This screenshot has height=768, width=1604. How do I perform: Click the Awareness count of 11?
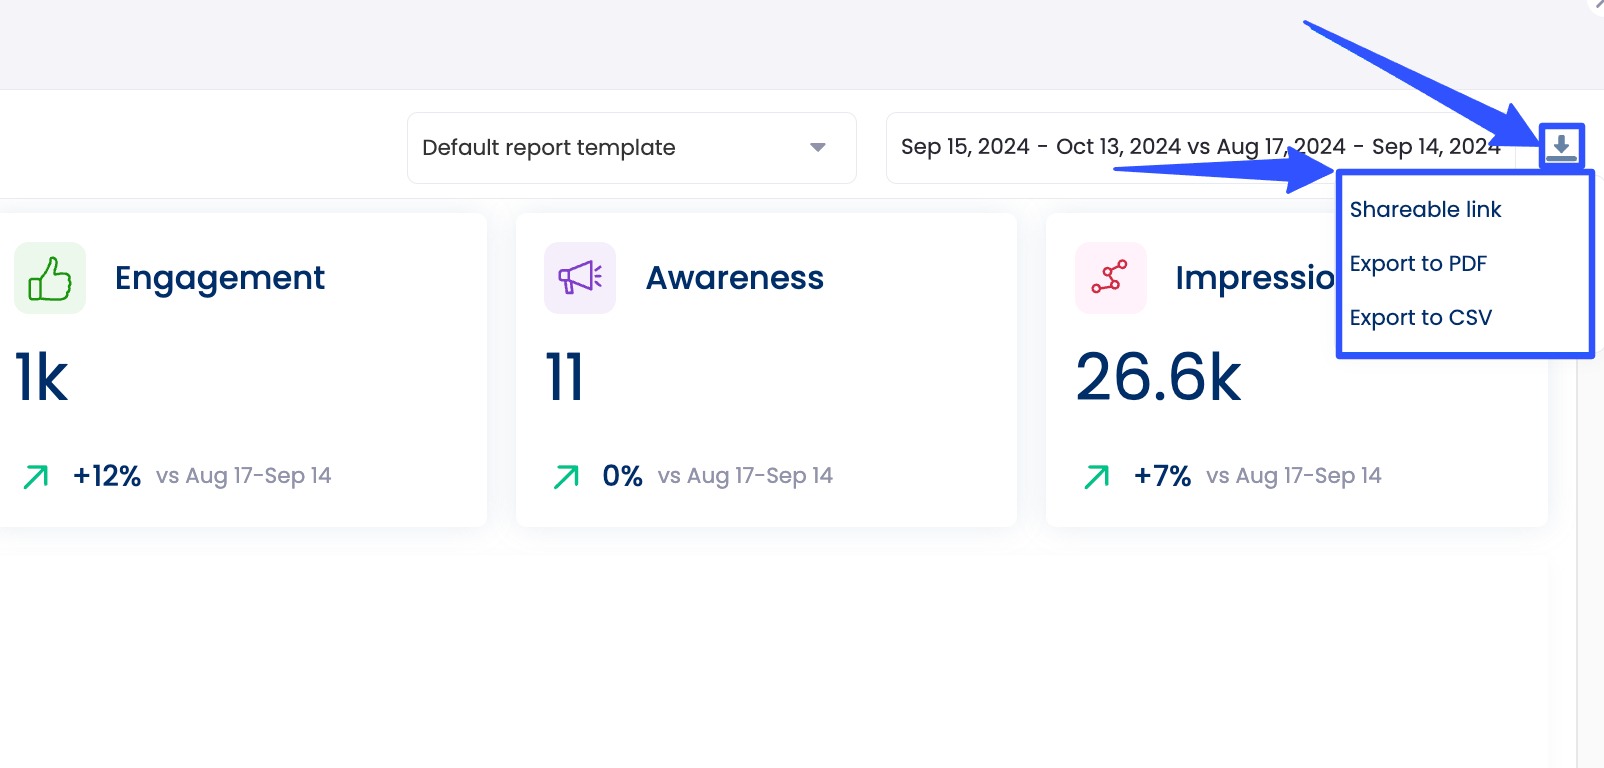tap(565, 378)
